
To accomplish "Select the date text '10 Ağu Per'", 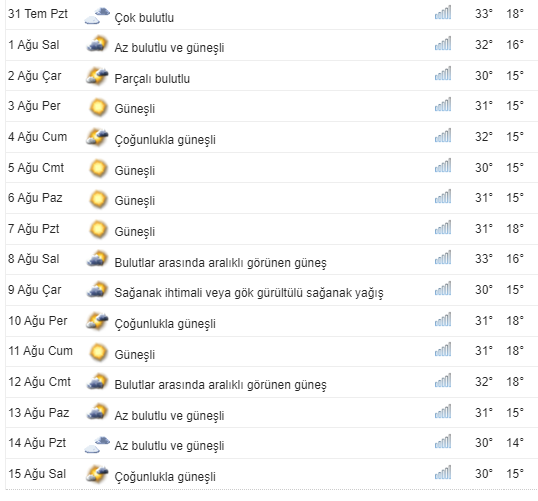I will pos(38,321).
